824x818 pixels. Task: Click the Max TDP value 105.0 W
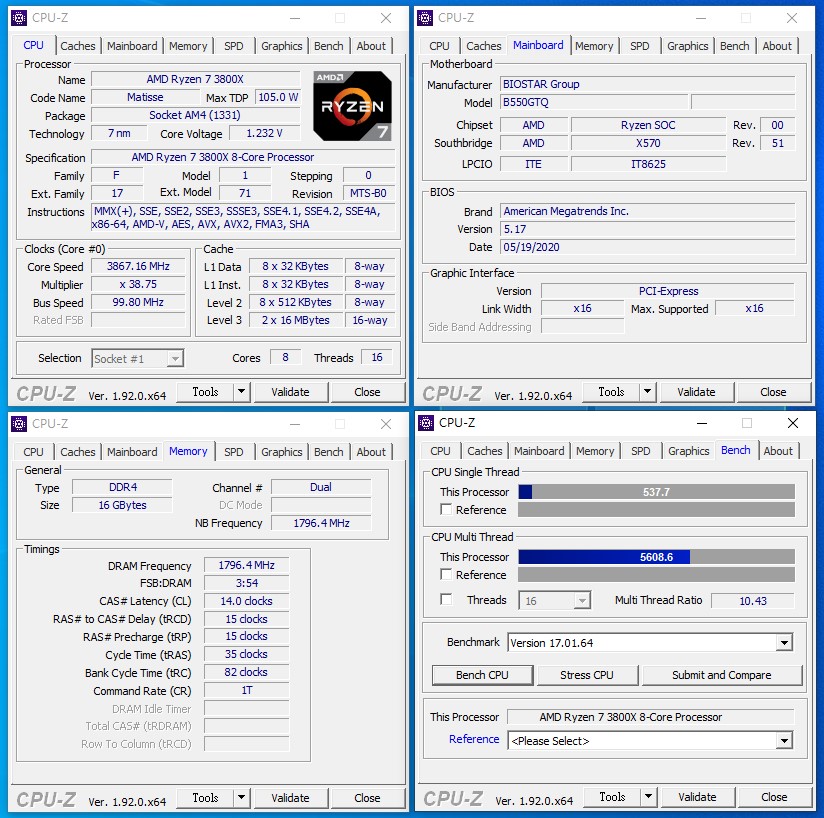pos(278,97)
